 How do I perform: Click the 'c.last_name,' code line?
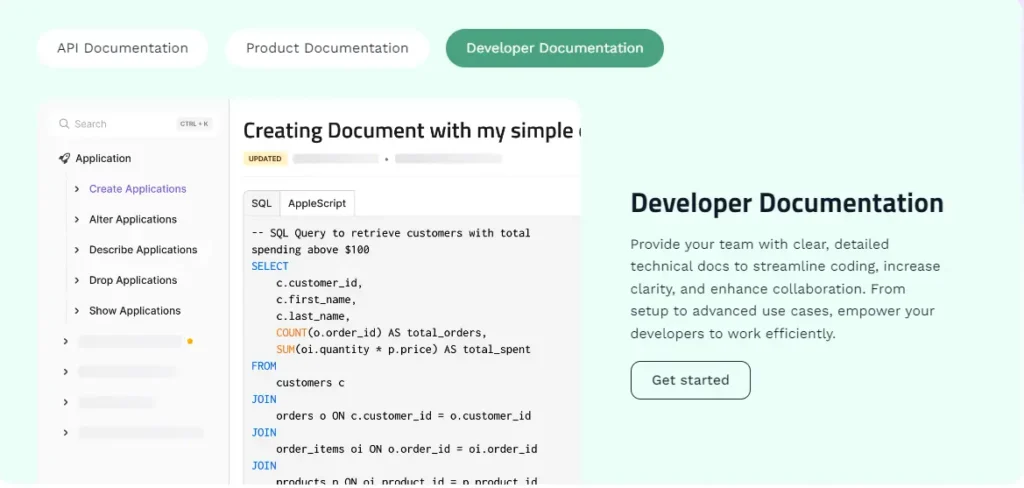coord(313,316)
